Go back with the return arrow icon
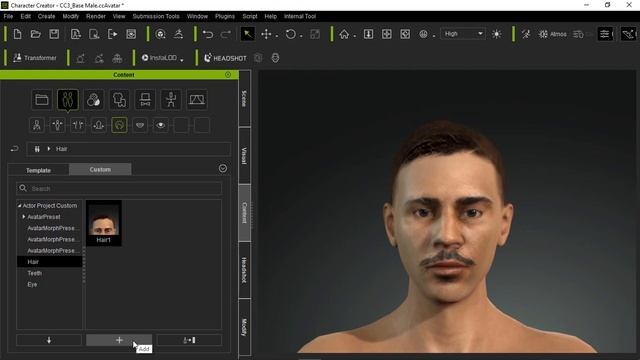The height and width of the screenshot is (360, 640). point(15,149)
